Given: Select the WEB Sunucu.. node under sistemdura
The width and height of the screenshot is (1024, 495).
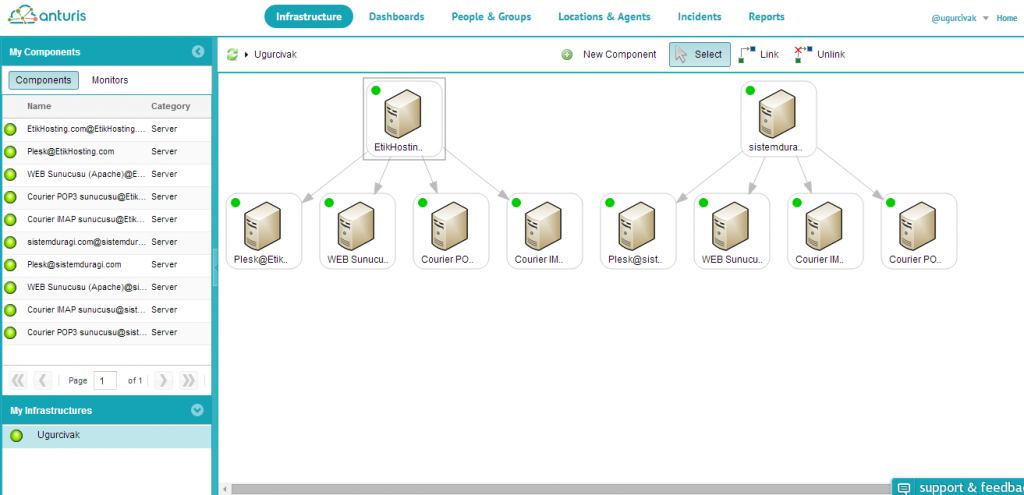Looking at the screenshot, I should 731,231.
